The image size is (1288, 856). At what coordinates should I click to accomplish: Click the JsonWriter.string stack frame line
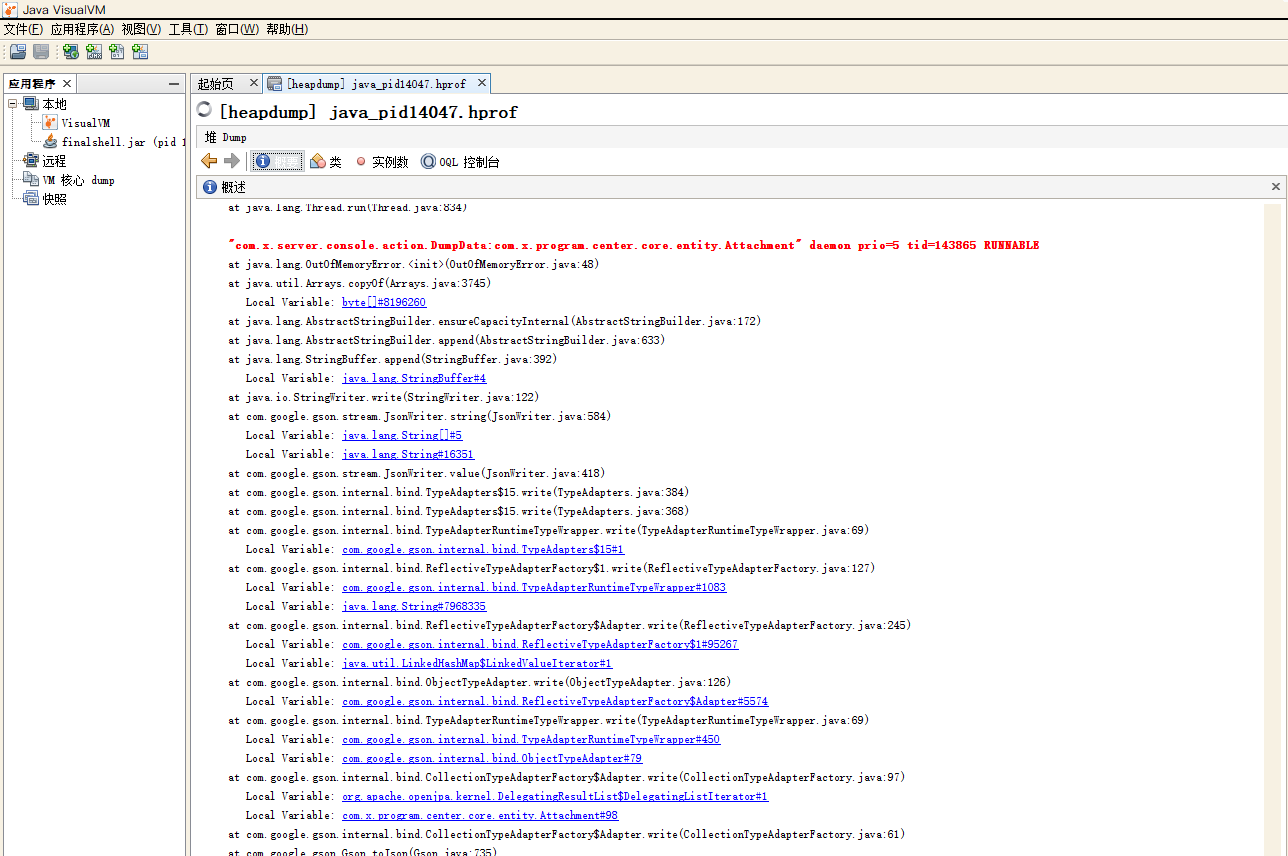point(420,416)
